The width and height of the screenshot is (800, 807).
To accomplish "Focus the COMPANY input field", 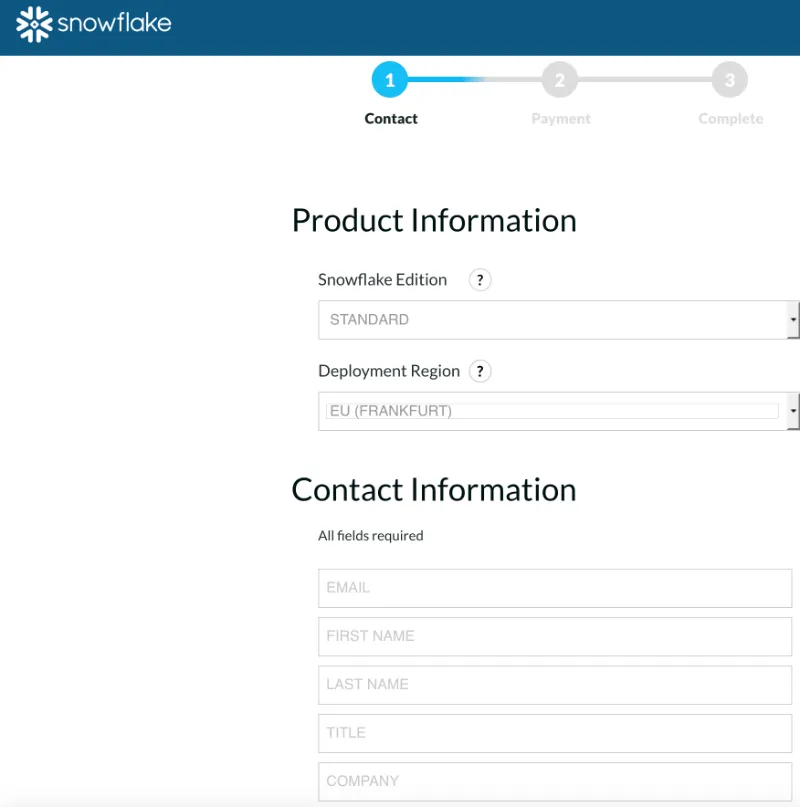I will click(x=555, y=781).
